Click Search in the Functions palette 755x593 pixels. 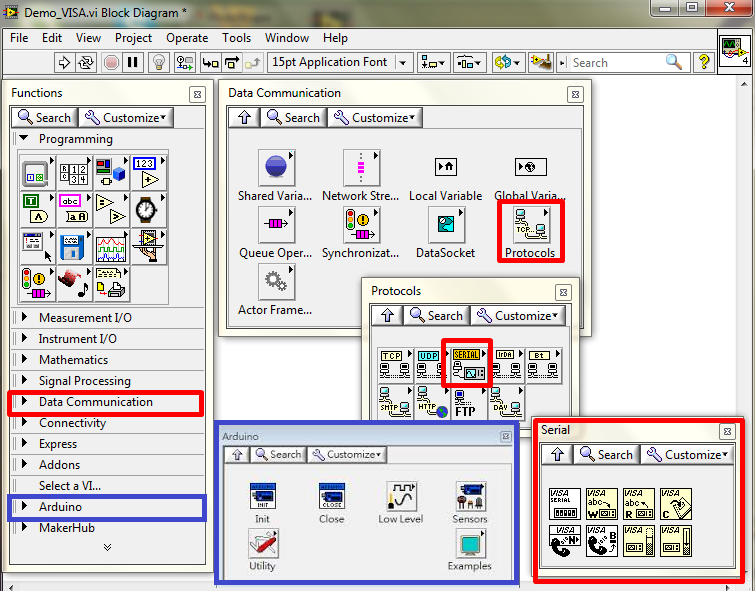(45, 117)
